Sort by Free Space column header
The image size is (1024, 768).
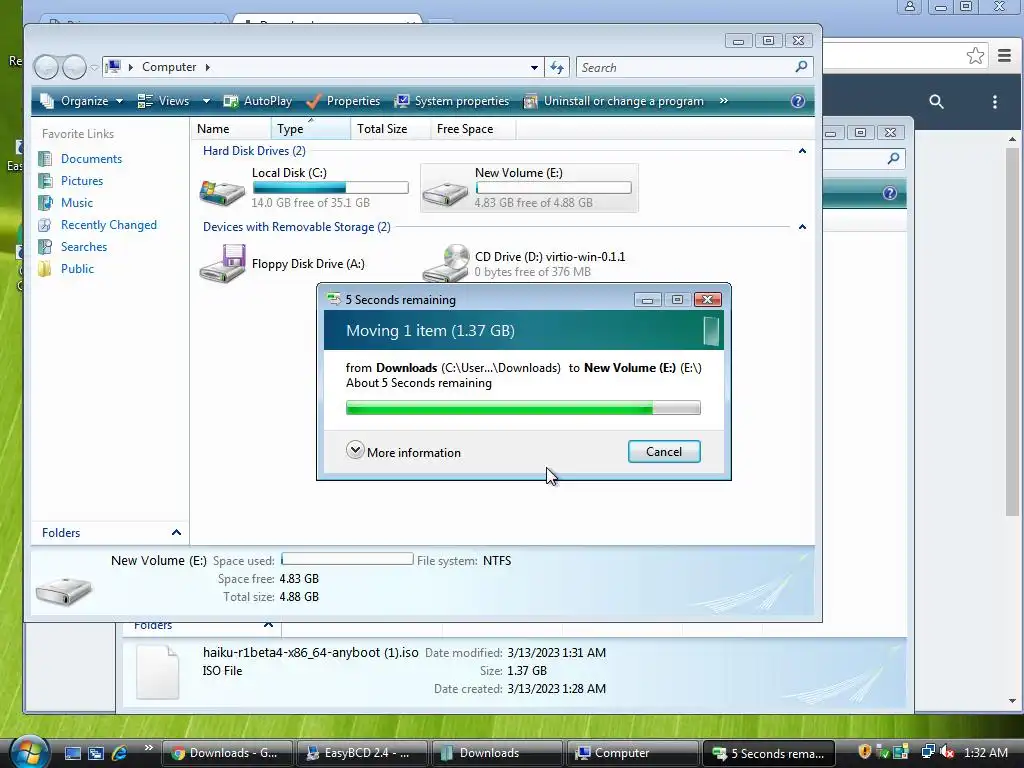click(x=473, y=129)
